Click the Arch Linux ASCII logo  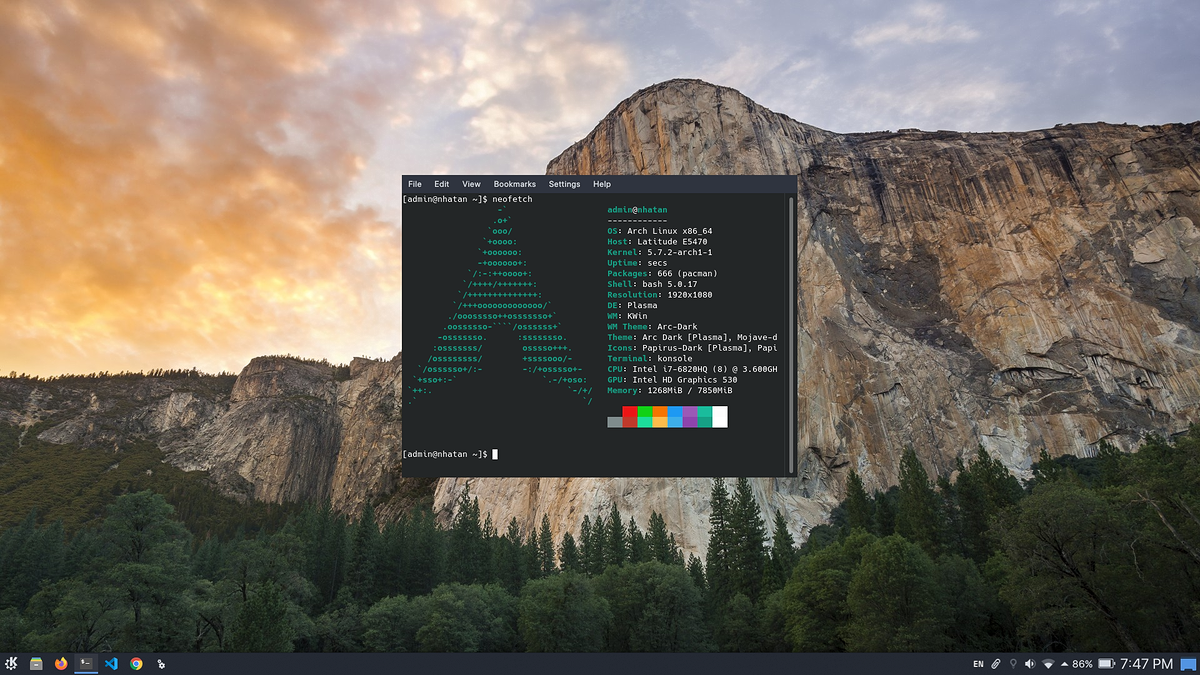coord(502,306)
